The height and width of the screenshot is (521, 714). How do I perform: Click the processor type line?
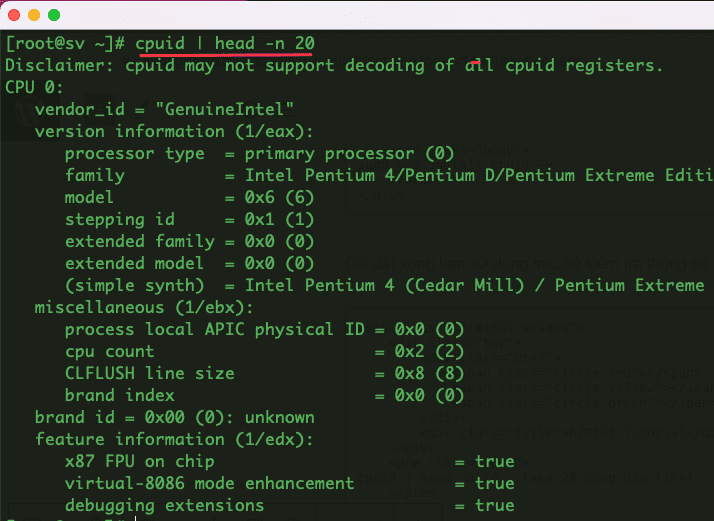click(x=259, y=154)
